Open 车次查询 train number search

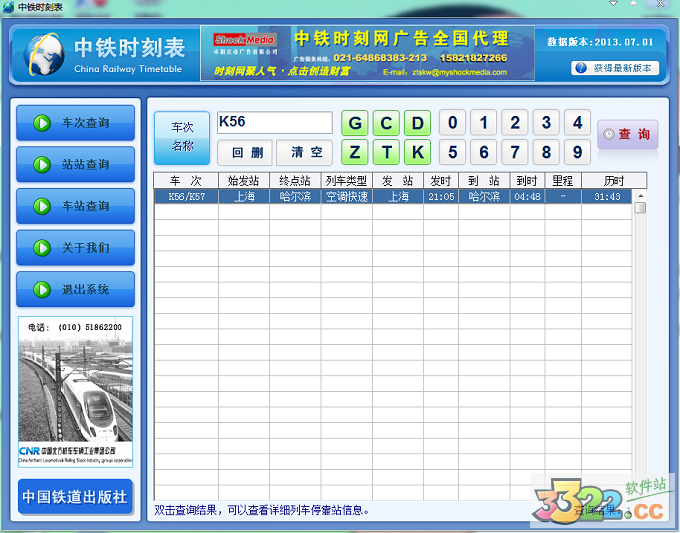[75, 123]
